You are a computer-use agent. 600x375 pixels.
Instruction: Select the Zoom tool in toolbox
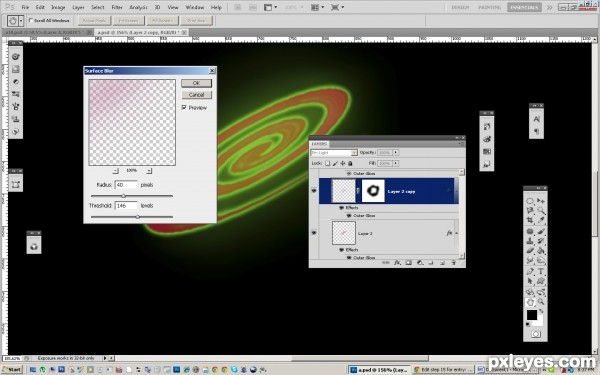coord(541,302)
